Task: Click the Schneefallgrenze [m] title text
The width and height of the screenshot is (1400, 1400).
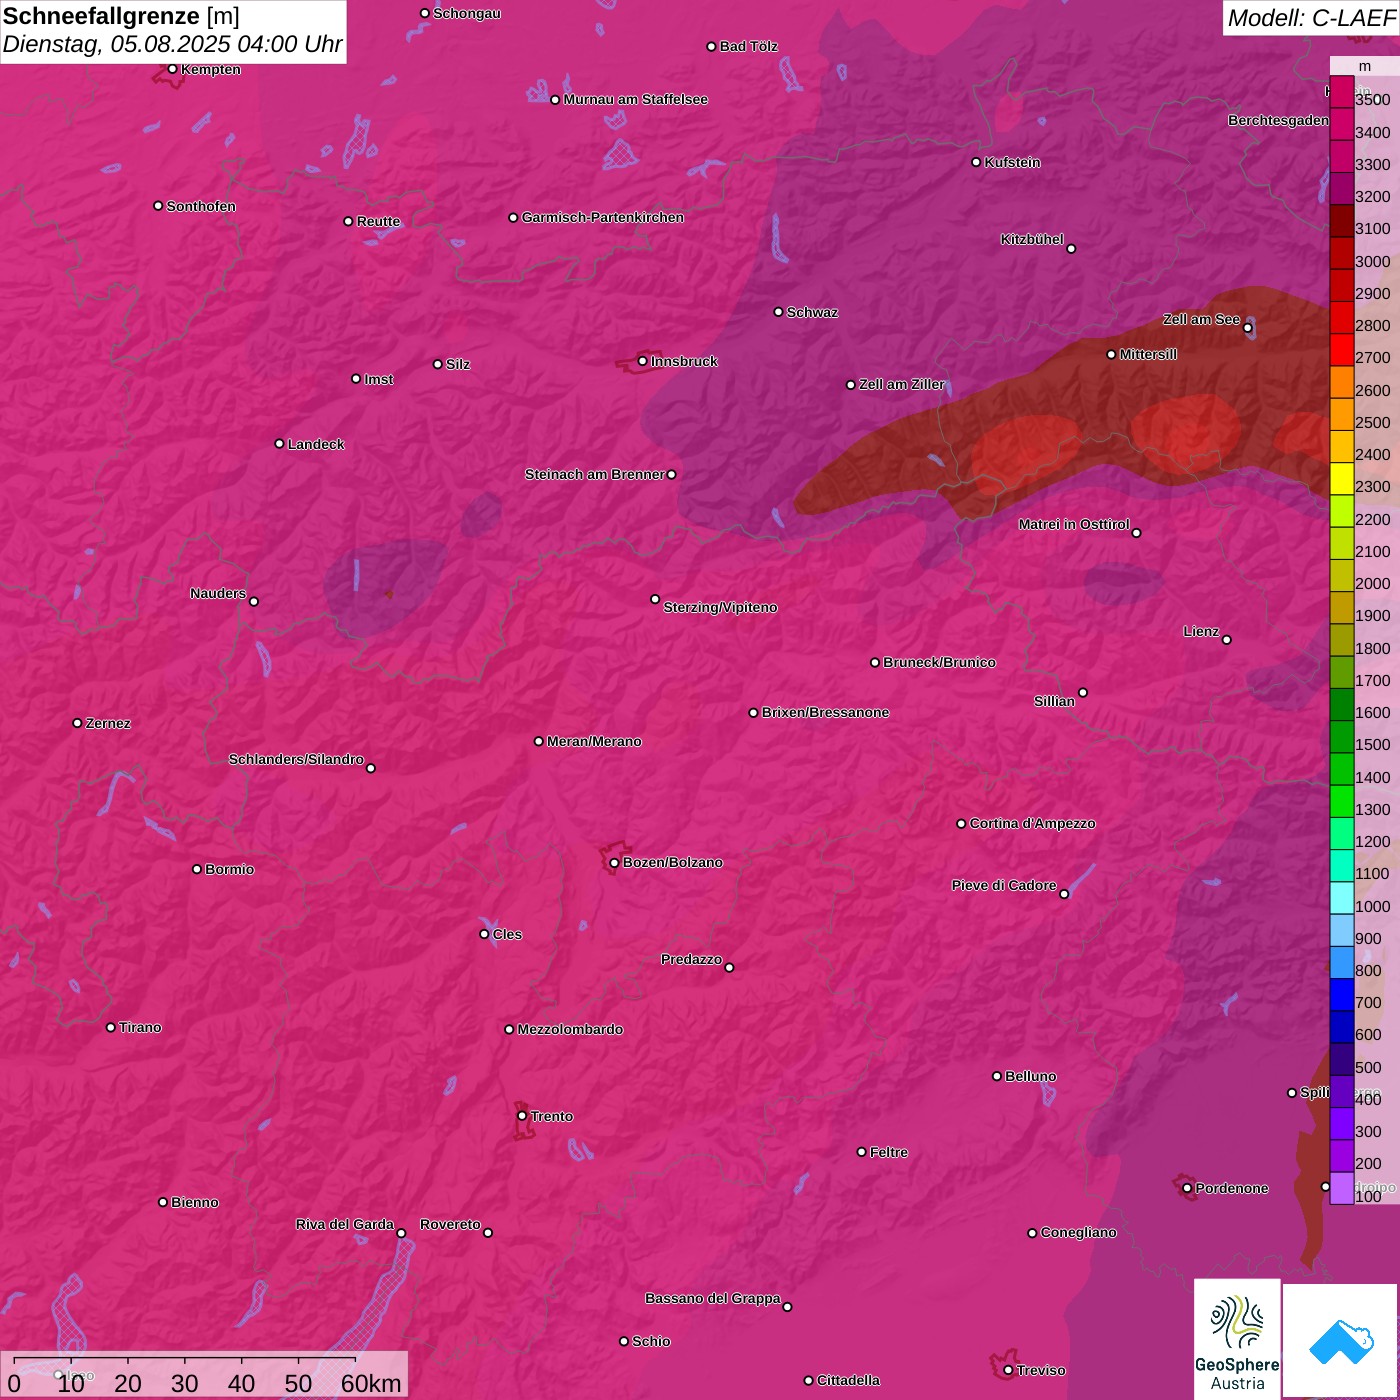Action: (x=121, y=16)
